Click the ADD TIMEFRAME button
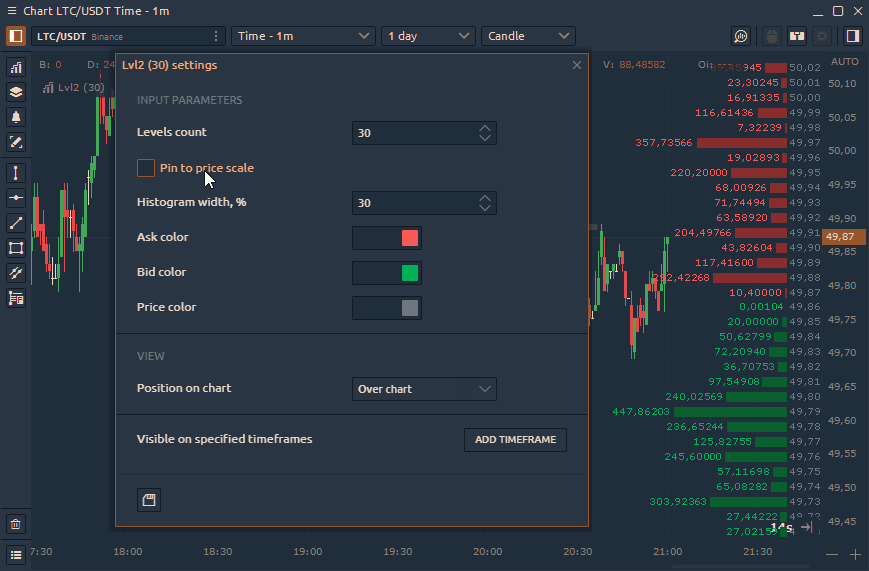Image resolution: width=869 pixels, height=571 pixels. 515,440
